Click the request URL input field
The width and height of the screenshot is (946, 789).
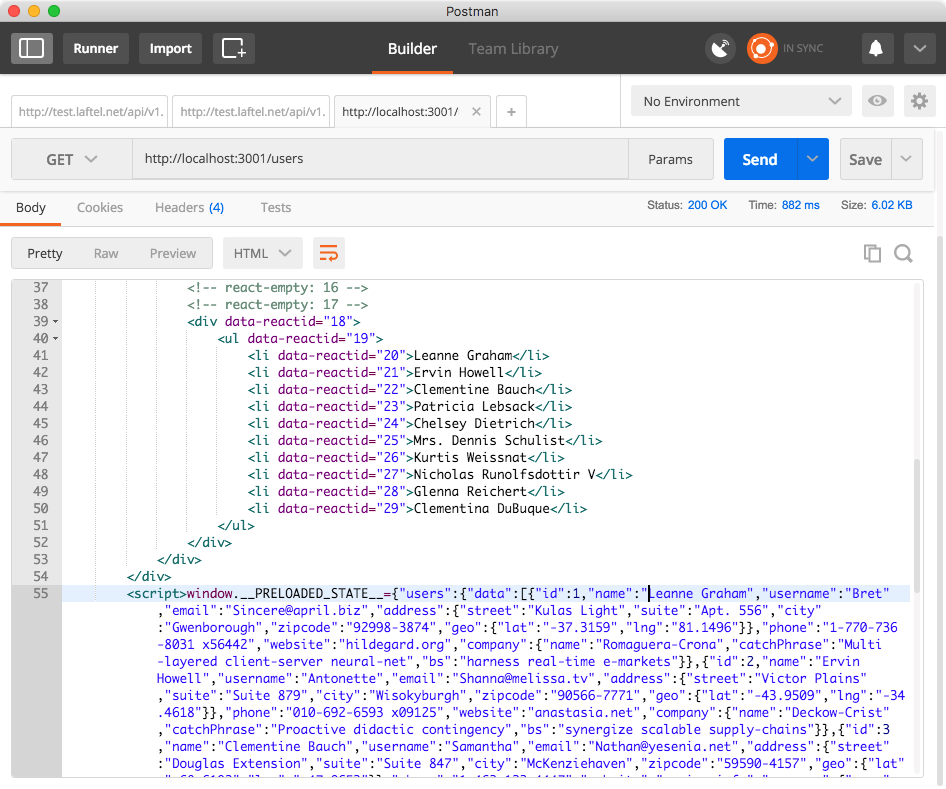coord(380,159)
